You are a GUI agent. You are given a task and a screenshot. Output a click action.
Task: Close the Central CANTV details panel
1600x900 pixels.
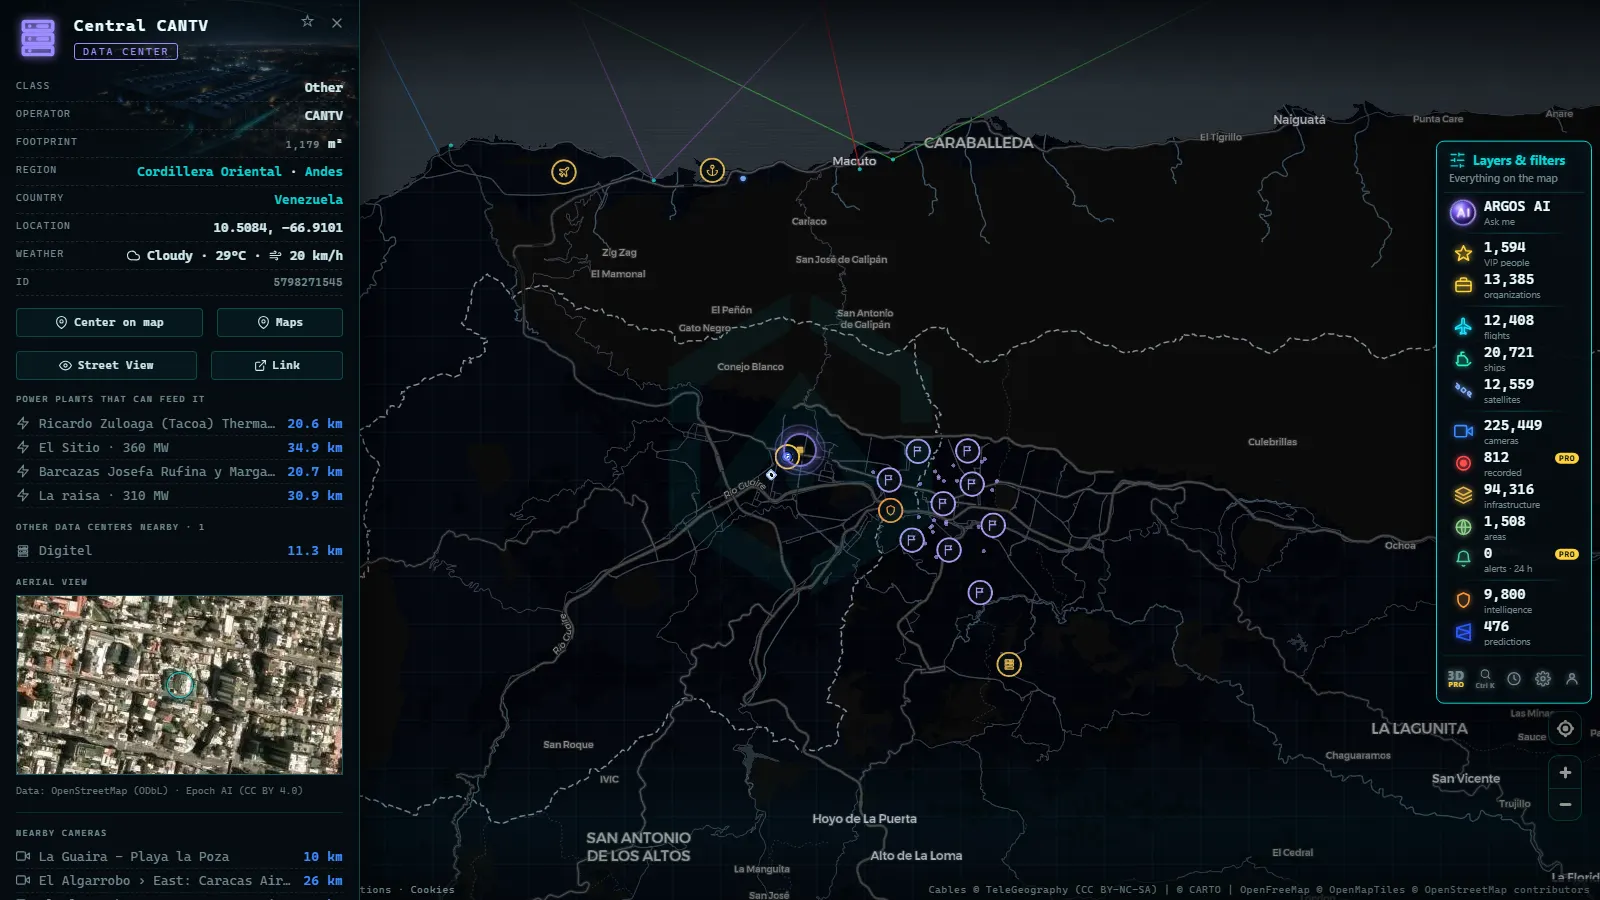click(x=337, y=23)
